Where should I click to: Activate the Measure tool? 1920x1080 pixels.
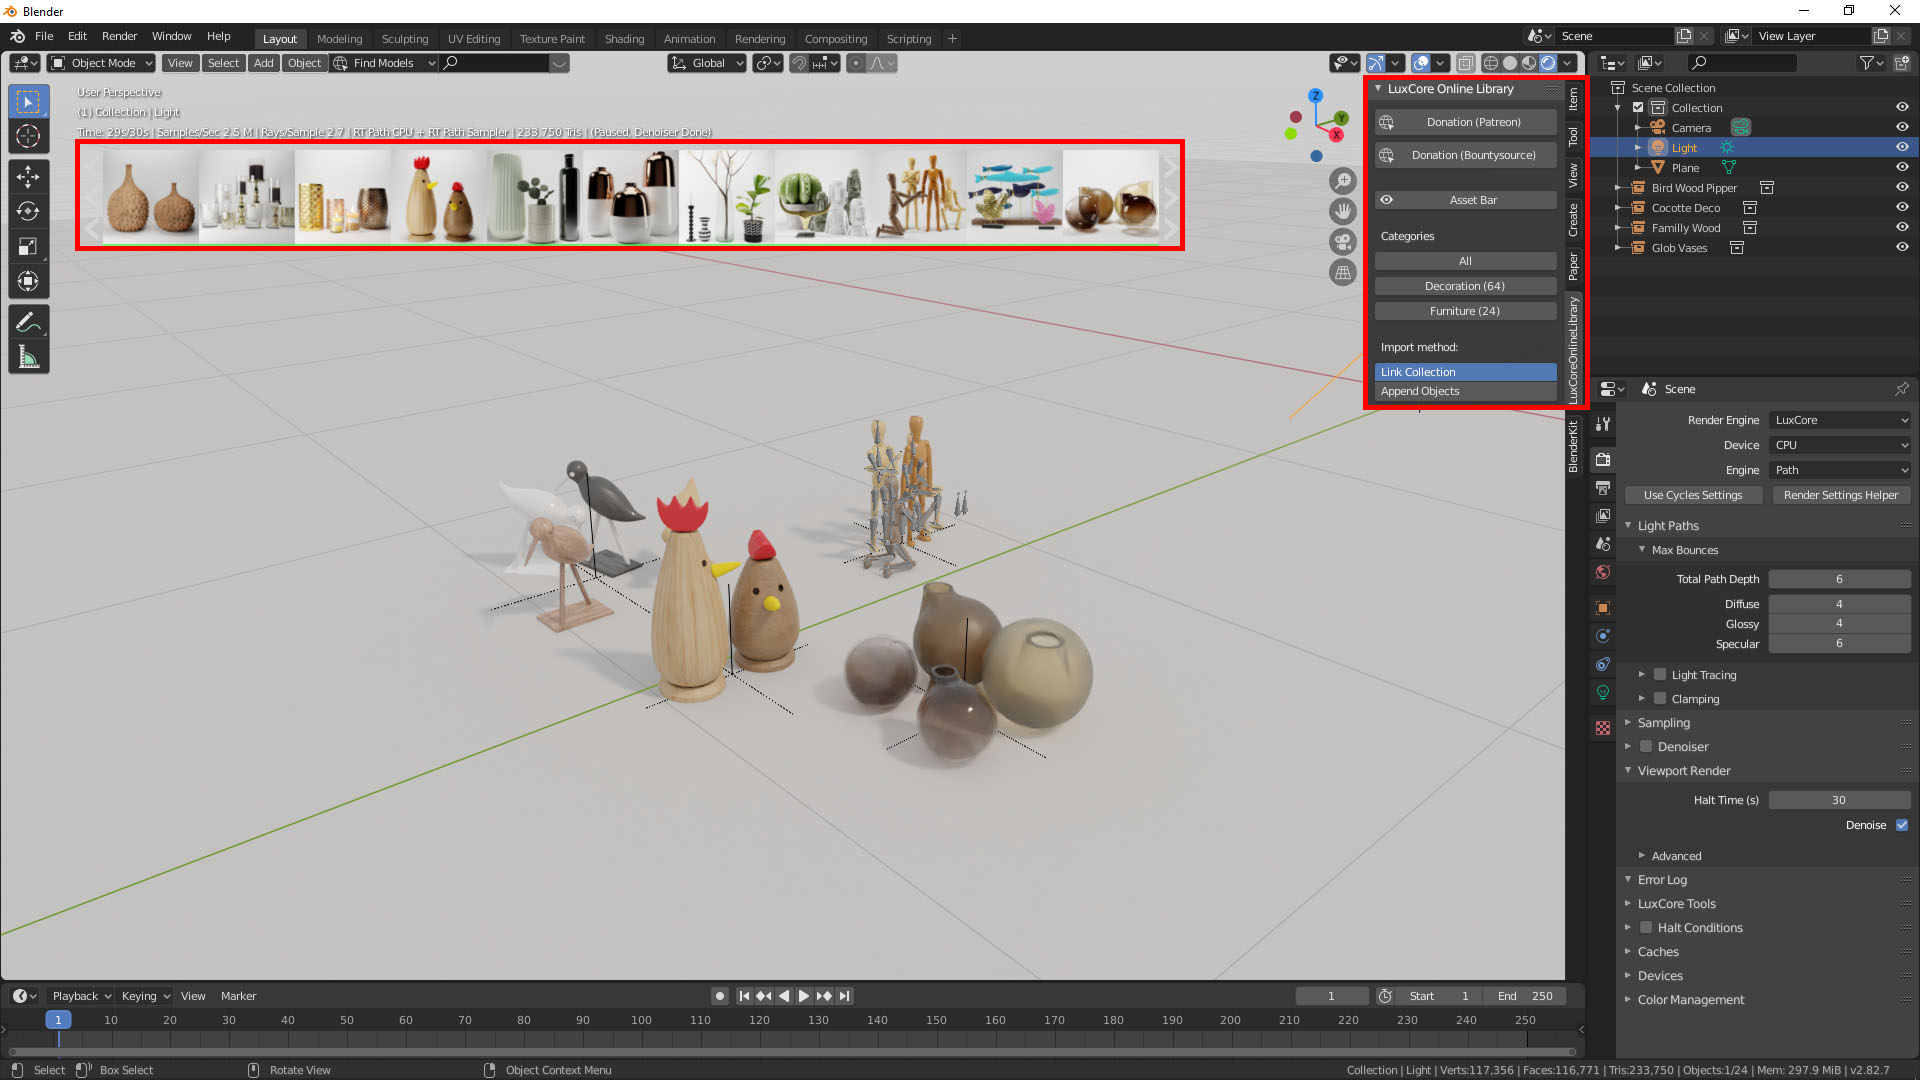(x=28, y=357)
